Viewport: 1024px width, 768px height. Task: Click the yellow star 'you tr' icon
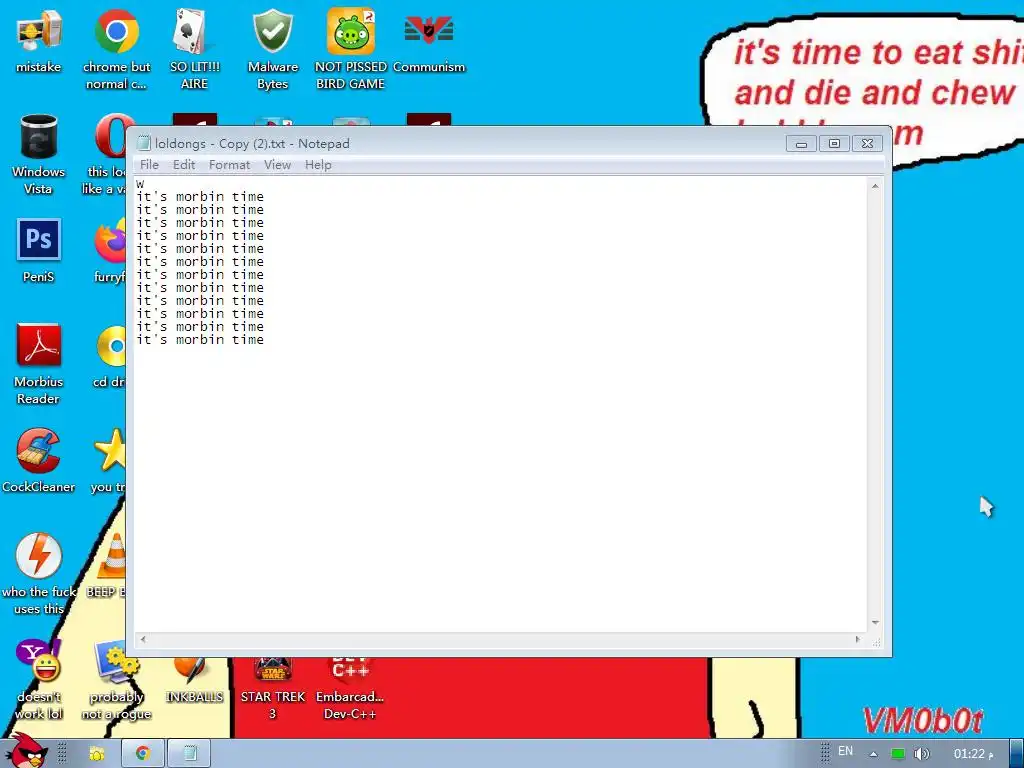[108, 460]
